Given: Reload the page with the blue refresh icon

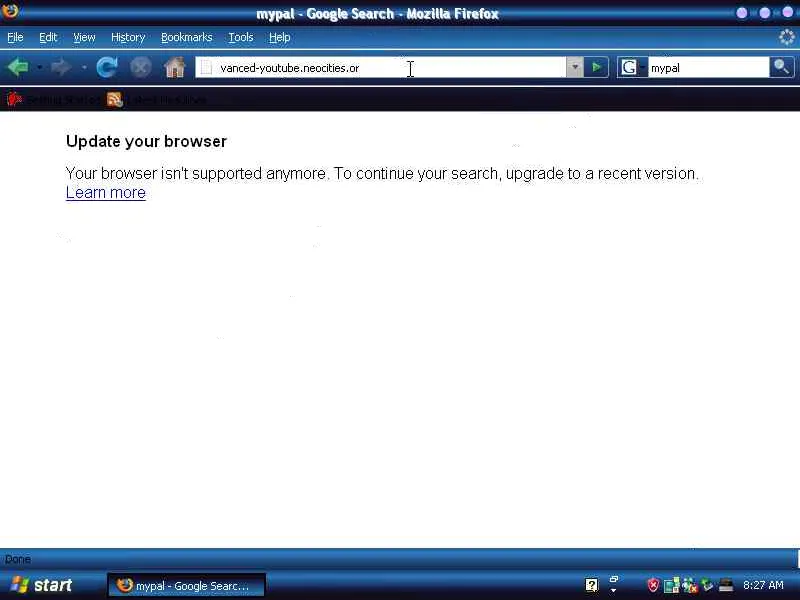Looking at the screenshot, I should [107, 67].
